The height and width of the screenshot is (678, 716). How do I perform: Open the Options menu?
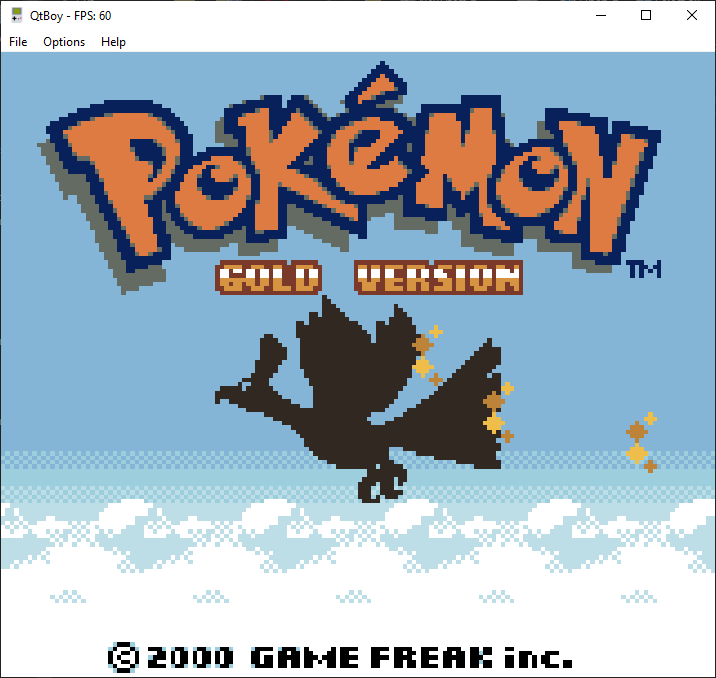coord(64,42)
